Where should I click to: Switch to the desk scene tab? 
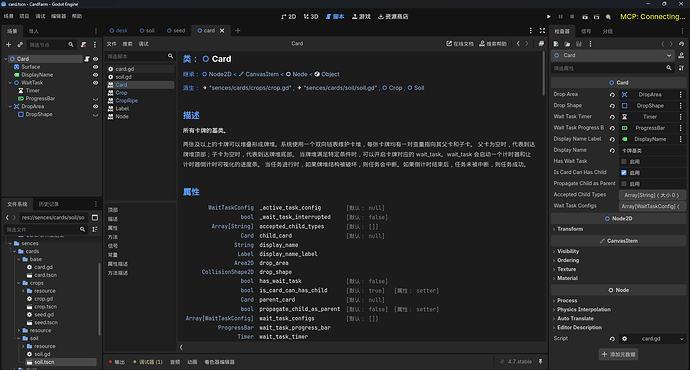pyautogui.click(x=118, y=30)
